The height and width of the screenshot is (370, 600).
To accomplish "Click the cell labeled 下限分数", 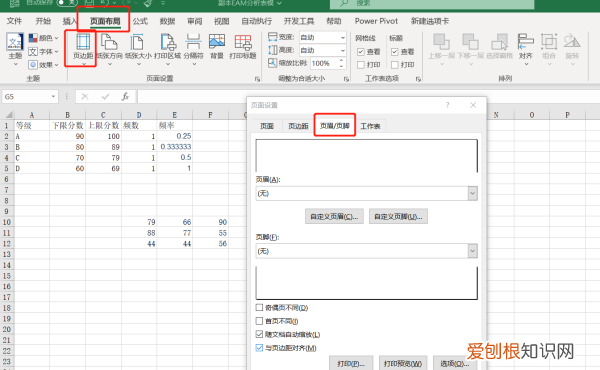I will (67, 125).
